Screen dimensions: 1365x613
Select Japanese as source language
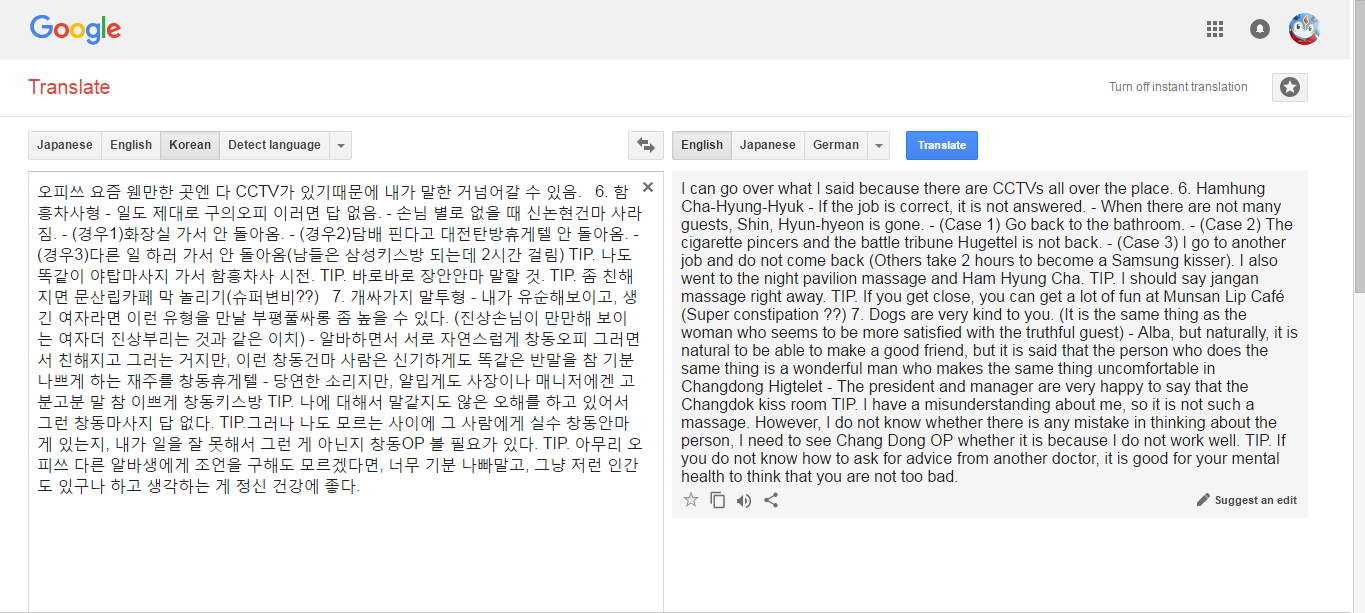coord(65,145)
